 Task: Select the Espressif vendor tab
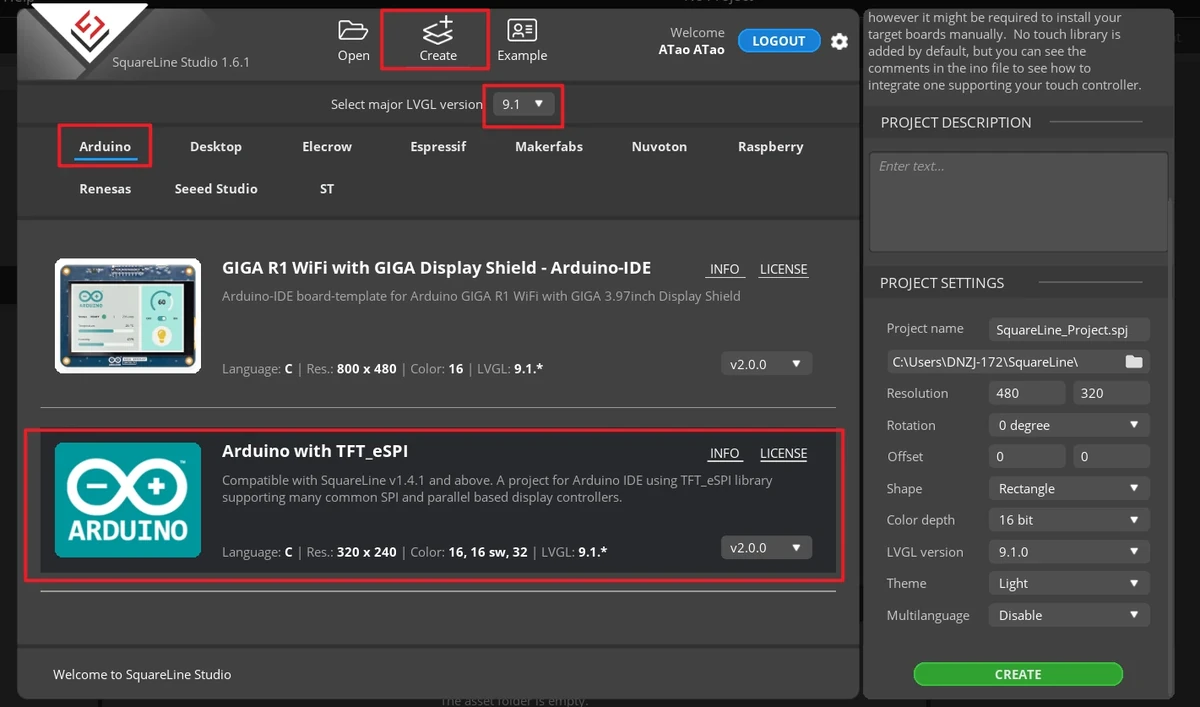[x=438, y=146]
